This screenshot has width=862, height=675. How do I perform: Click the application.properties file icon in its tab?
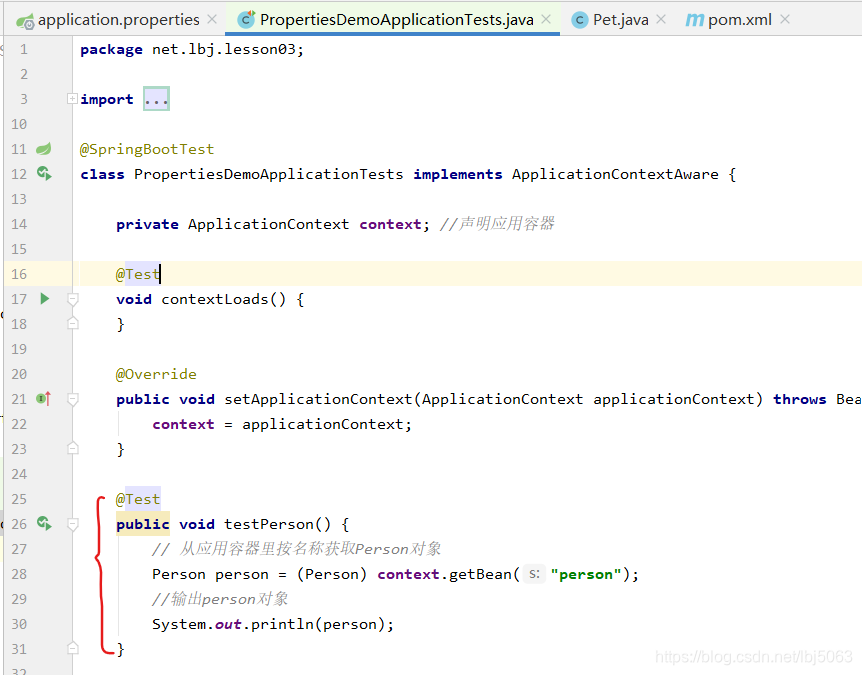pos(25,21)
